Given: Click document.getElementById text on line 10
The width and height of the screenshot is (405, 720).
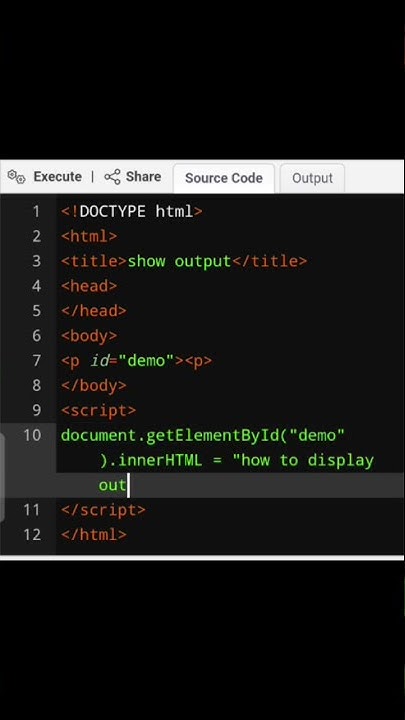Looking at the screenshot, I should coord(169,435).
